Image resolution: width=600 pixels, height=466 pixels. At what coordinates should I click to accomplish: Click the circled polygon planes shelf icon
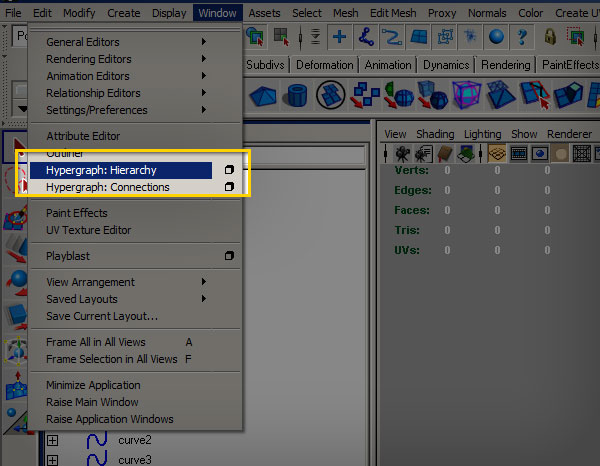[x=331, y=95]
